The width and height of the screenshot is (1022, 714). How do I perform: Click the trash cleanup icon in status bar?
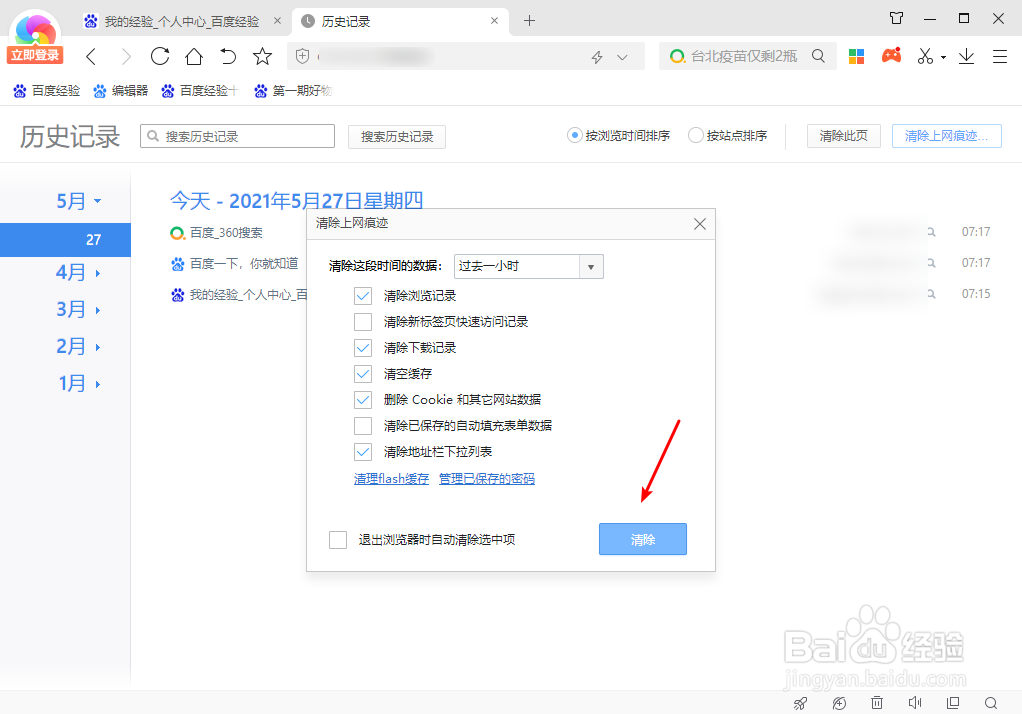click(x=877, y=703)
